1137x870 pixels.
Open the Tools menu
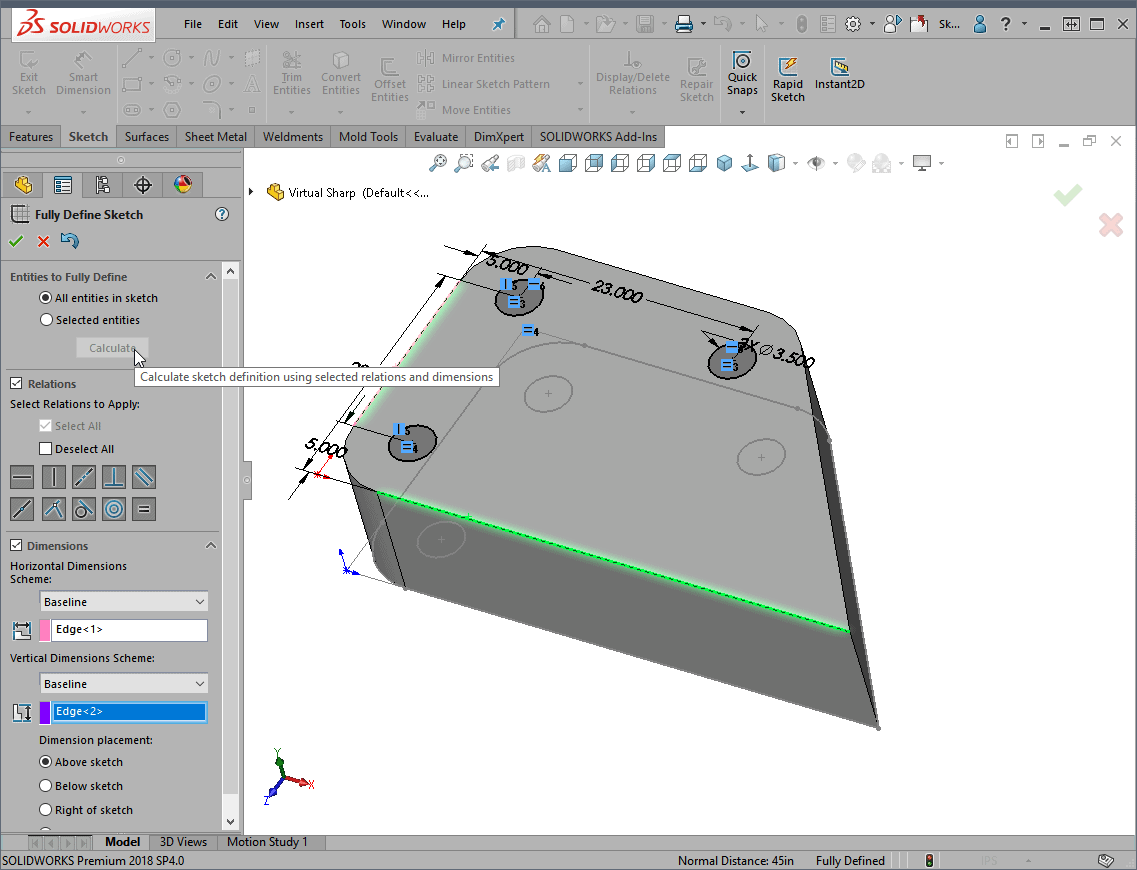352,24
